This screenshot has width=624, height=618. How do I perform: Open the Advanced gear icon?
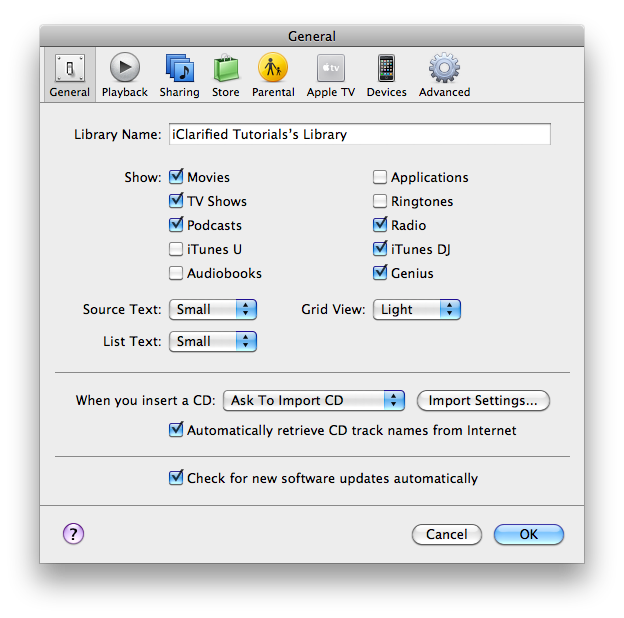[444, 75]
